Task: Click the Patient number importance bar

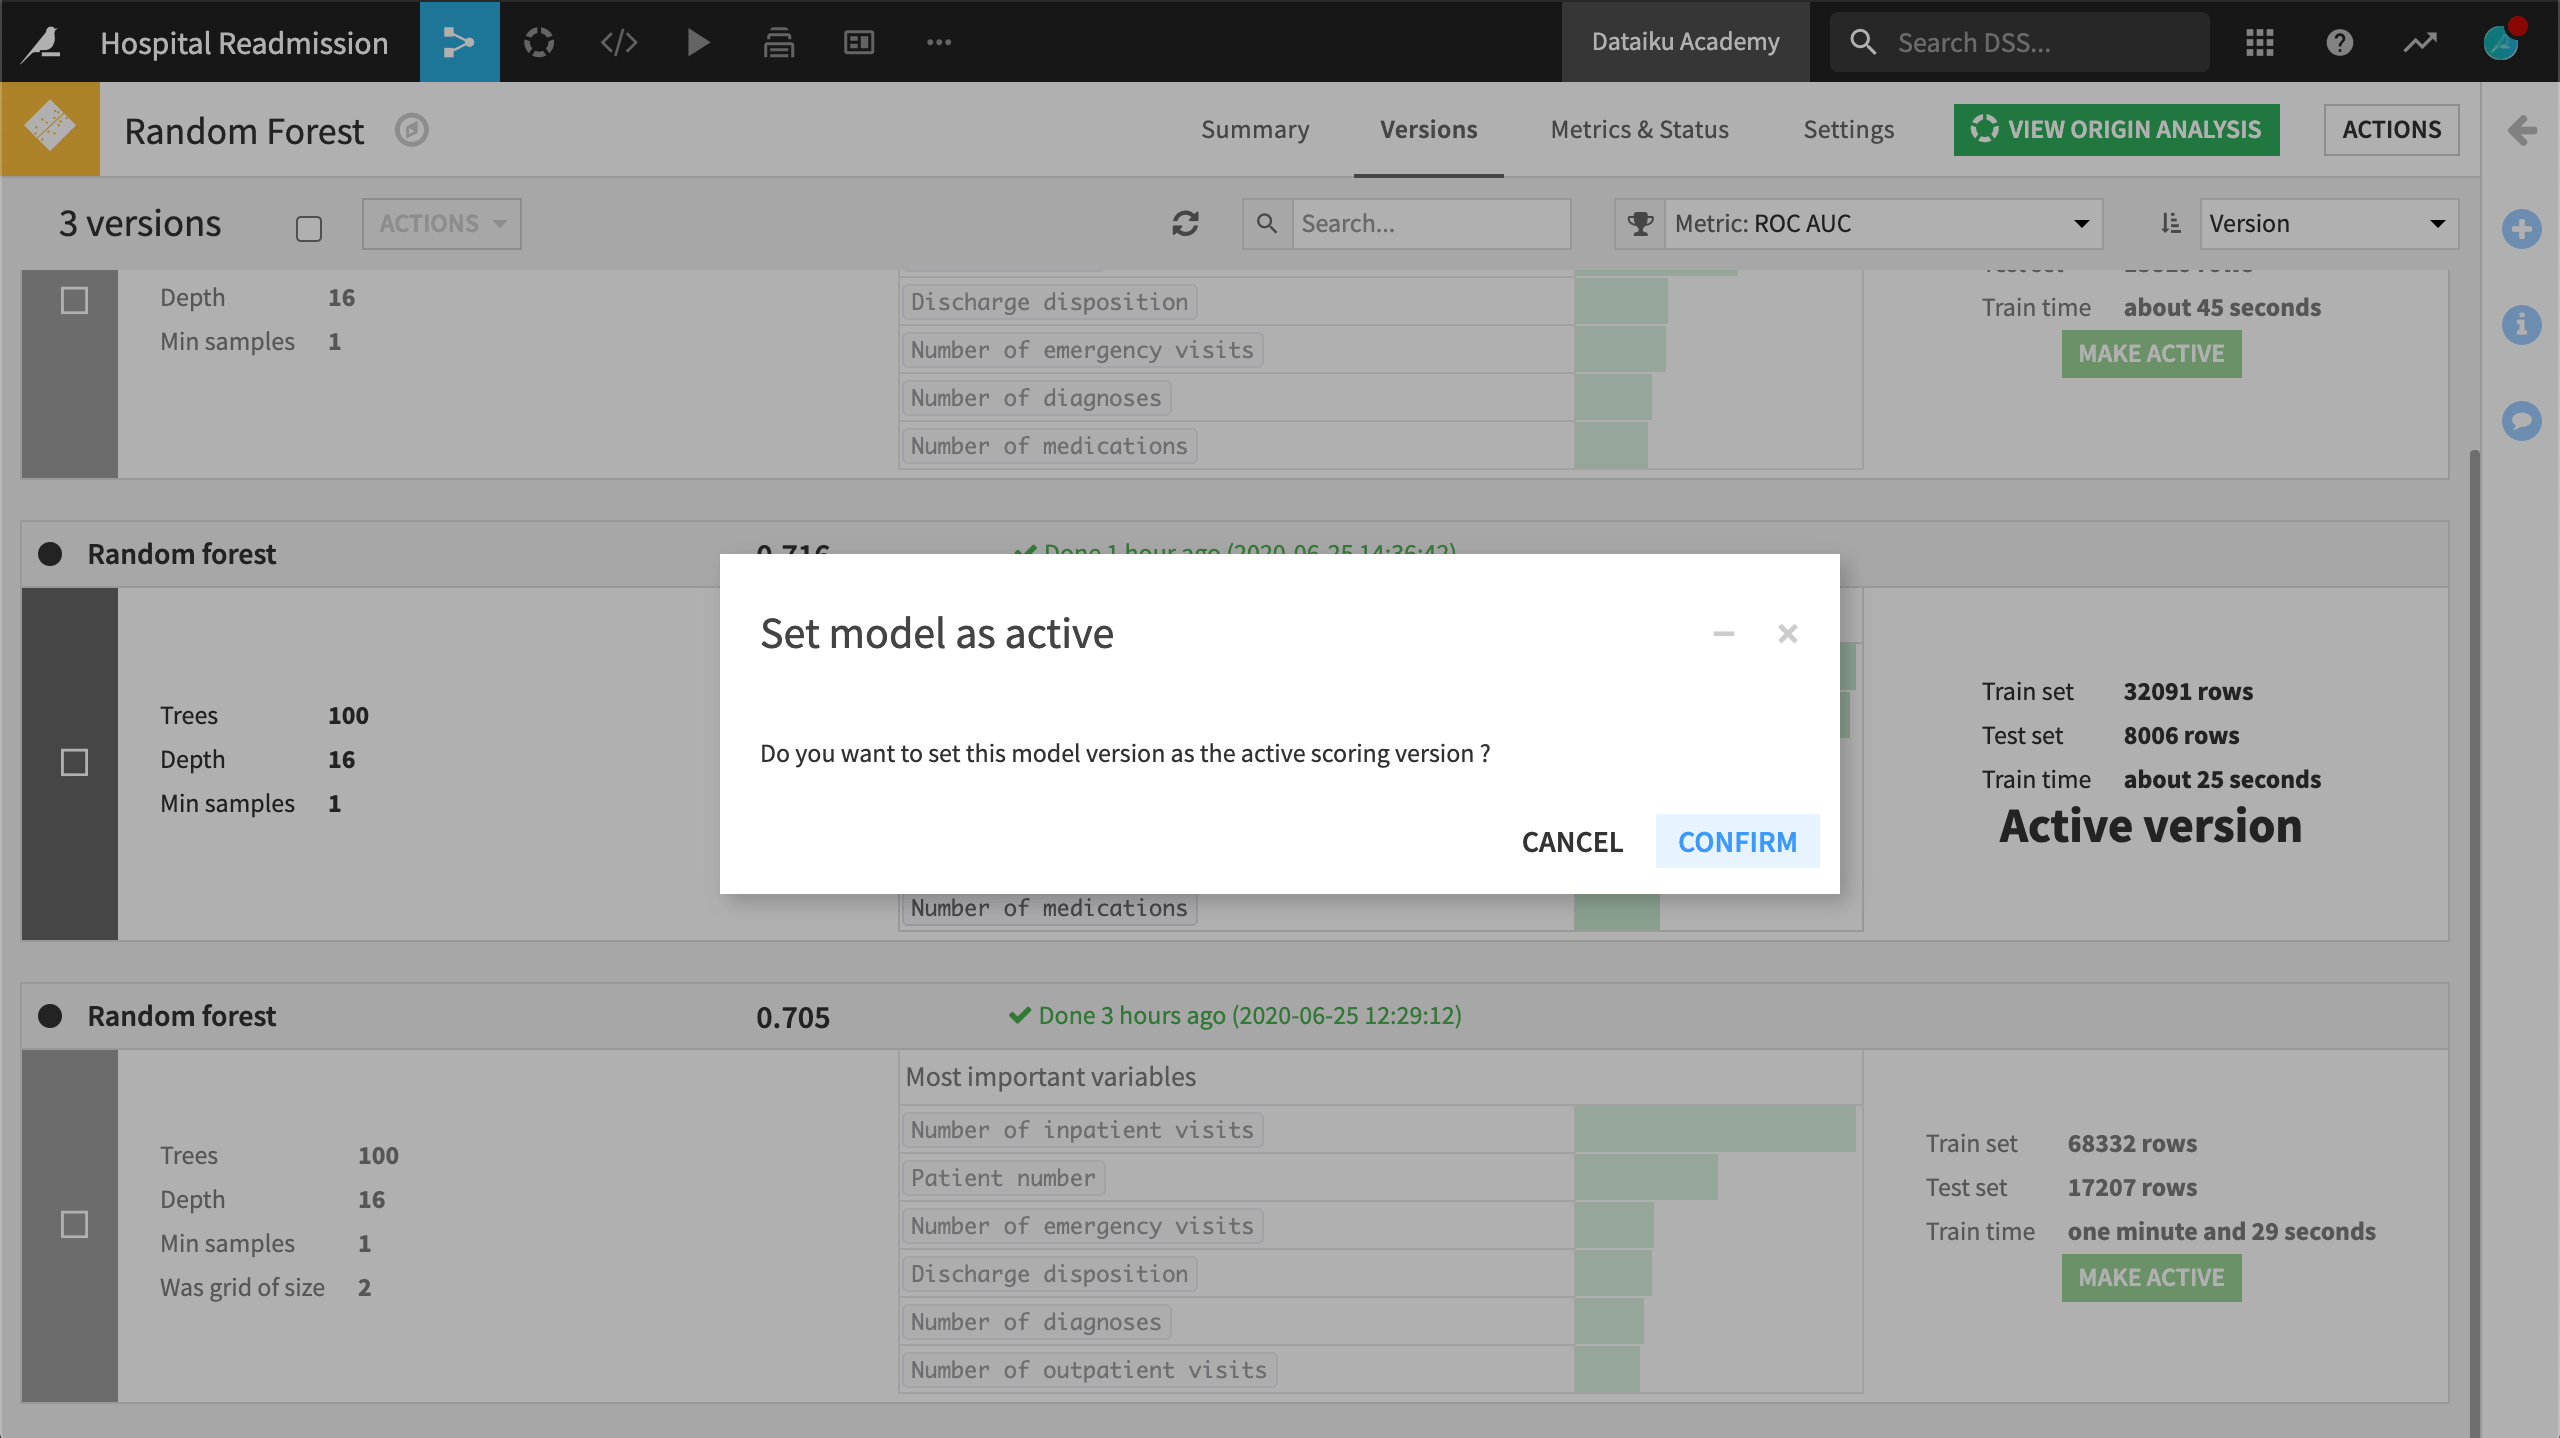Action: 1646,1177
